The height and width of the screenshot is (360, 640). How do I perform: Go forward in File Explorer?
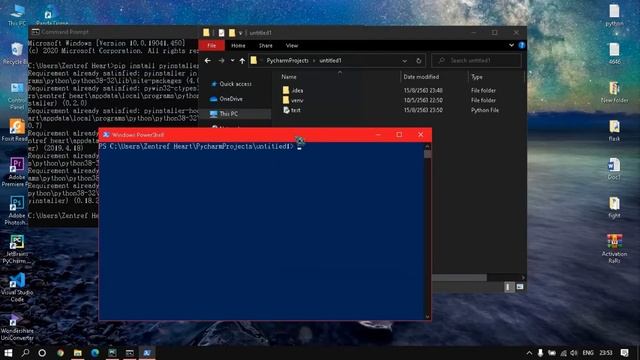coord(221,60)
